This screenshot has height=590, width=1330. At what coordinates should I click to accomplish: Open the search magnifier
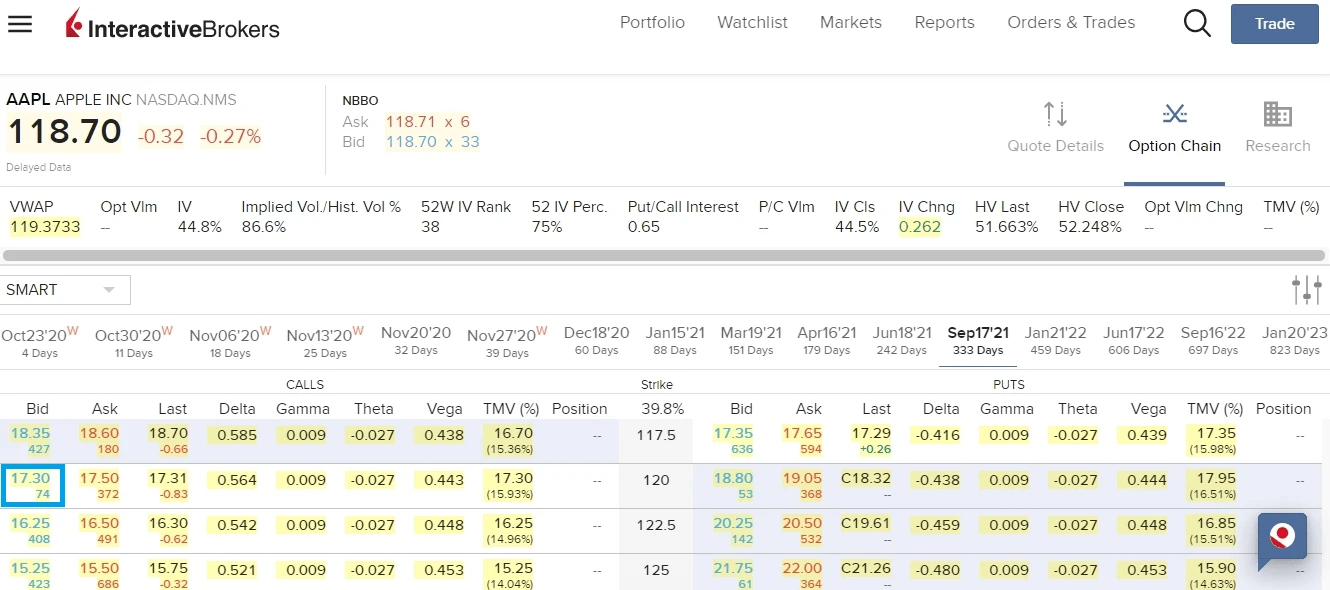[x=1197, y=23]
